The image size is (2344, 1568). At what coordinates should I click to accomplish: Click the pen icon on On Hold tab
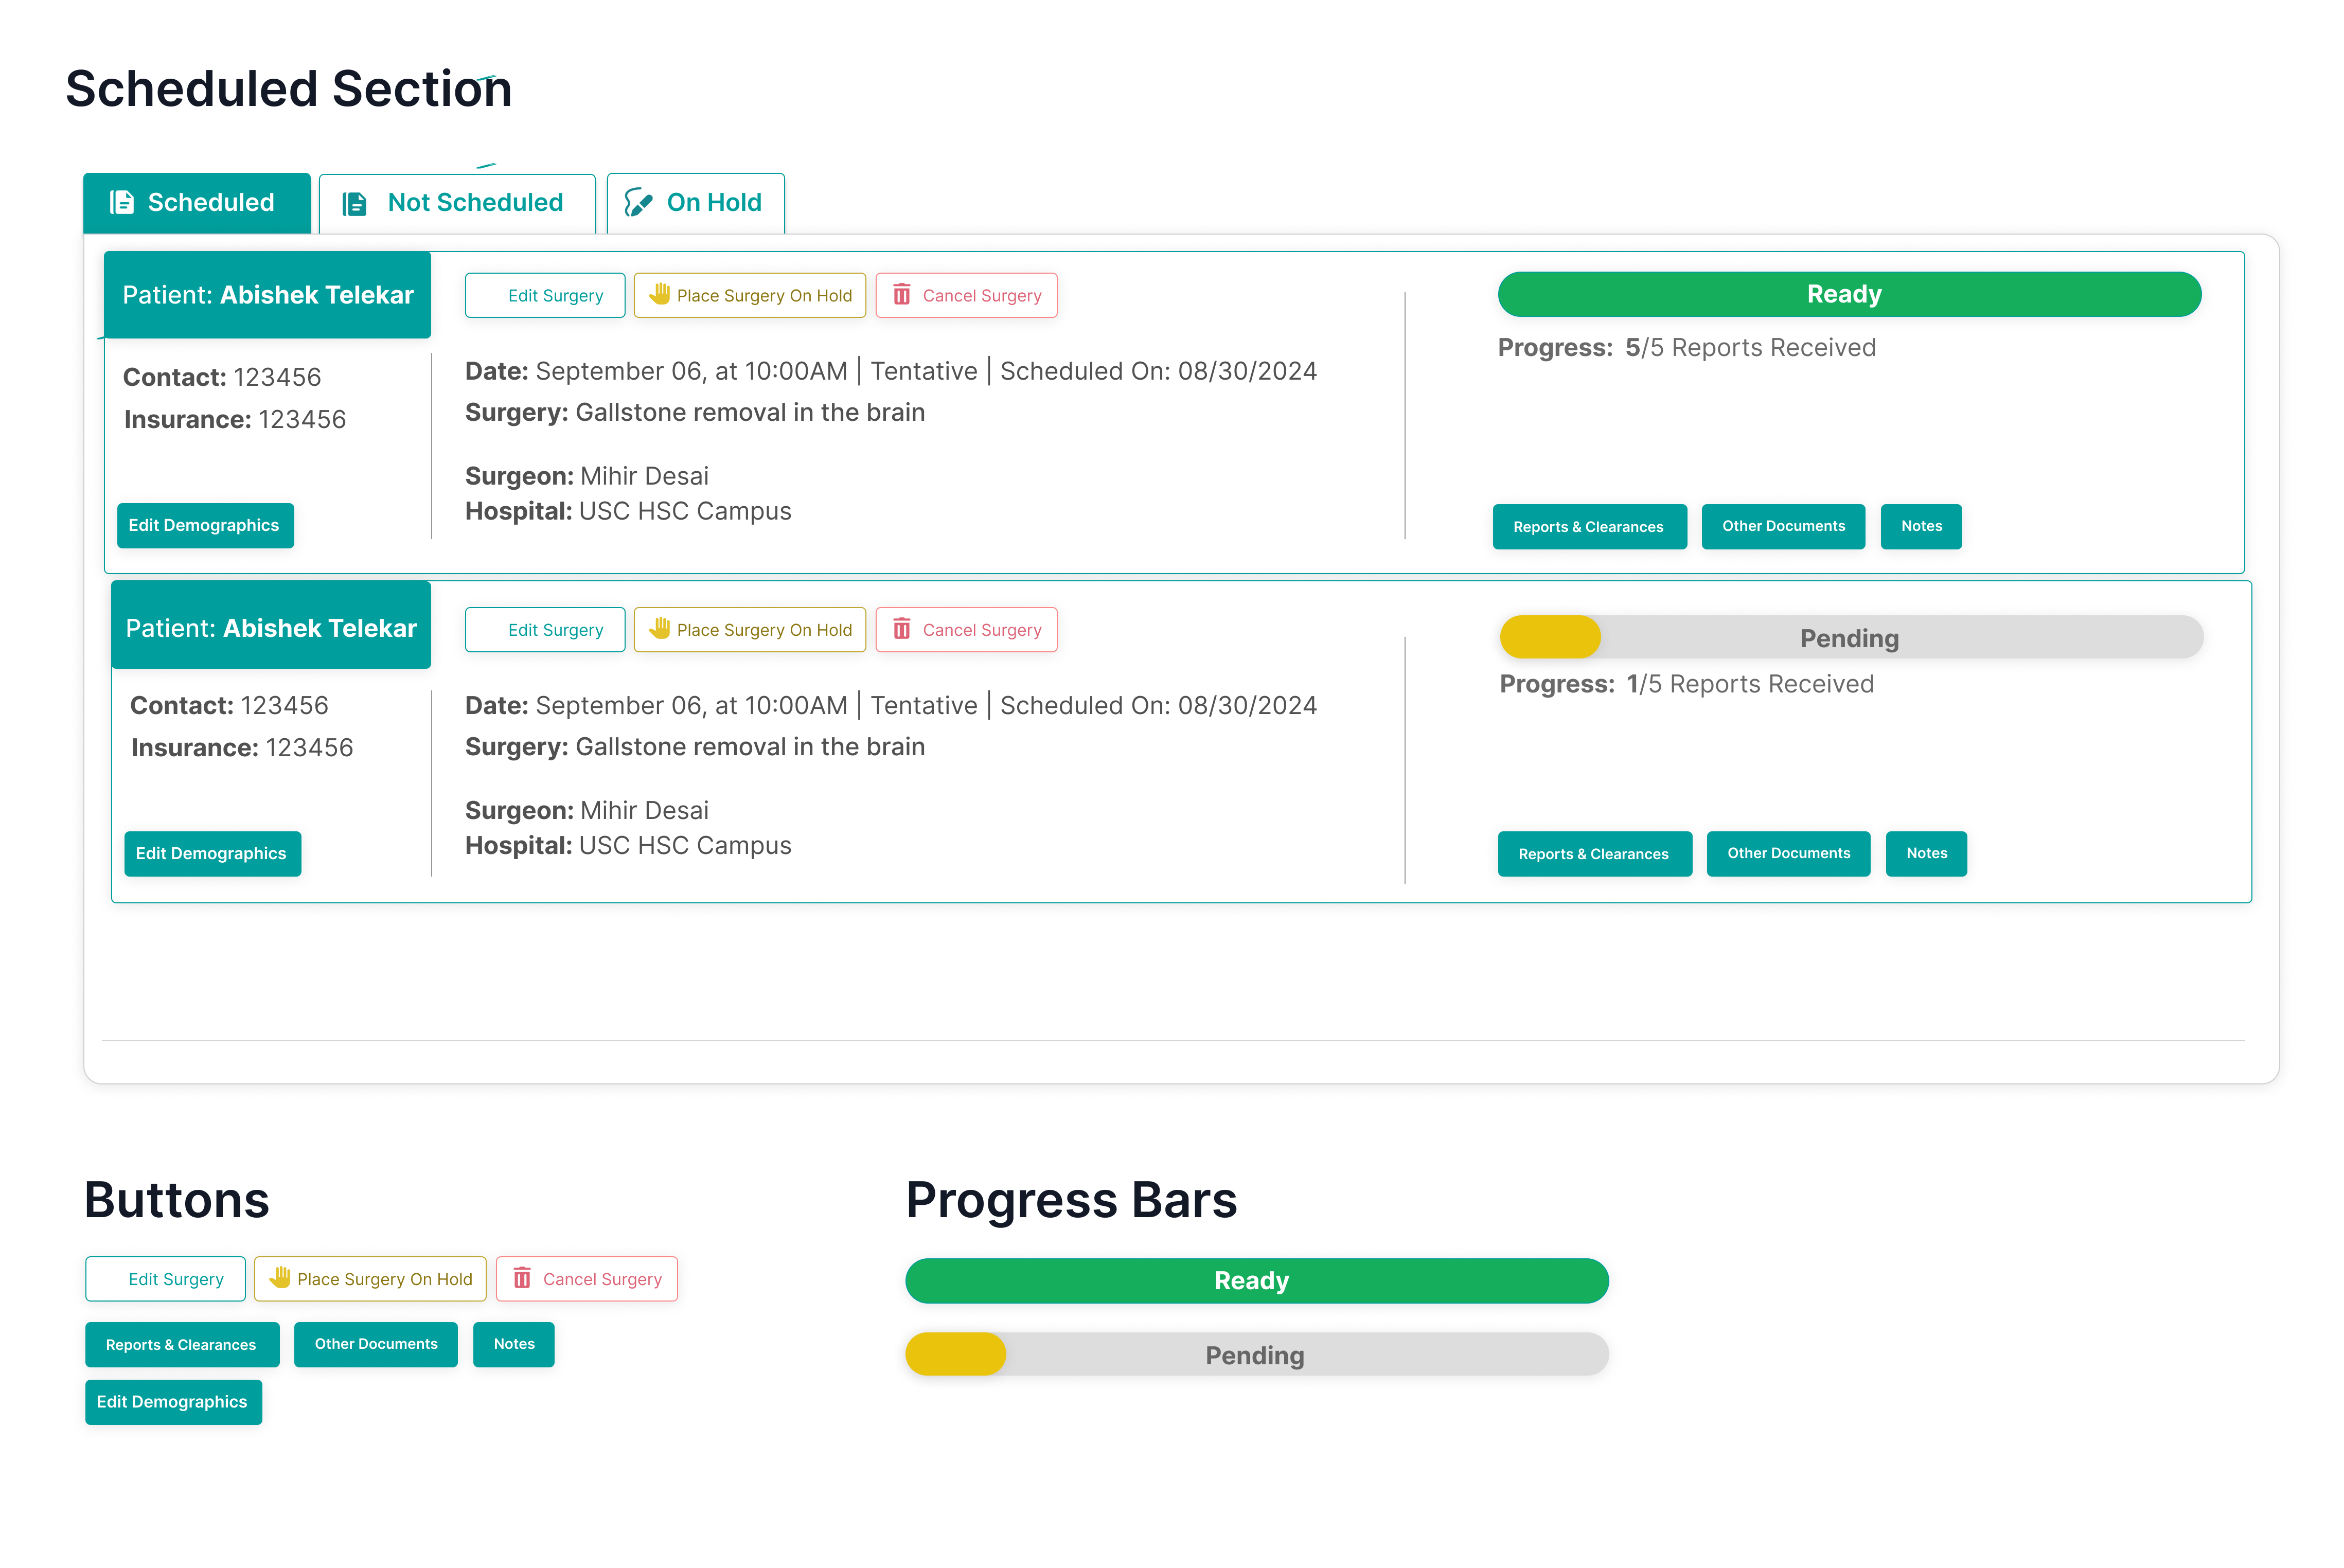(x=638, y=203)
